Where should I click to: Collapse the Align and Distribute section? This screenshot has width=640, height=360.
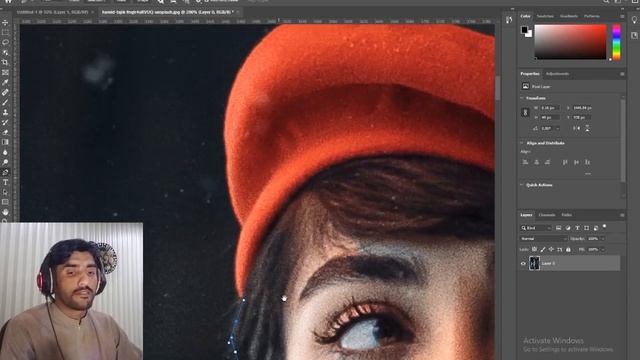tap(522, 143)
